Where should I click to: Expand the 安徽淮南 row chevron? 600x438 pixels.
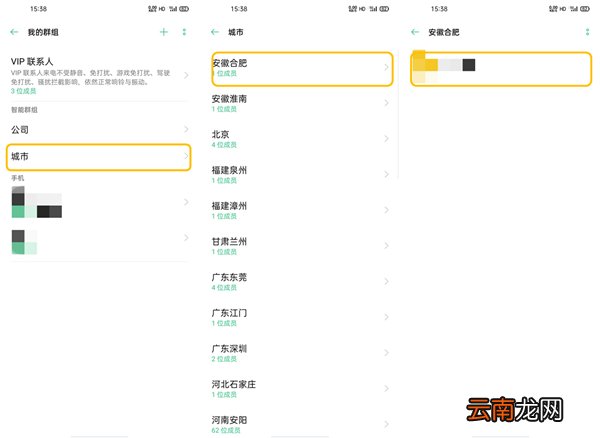click(x=386, y=103)
